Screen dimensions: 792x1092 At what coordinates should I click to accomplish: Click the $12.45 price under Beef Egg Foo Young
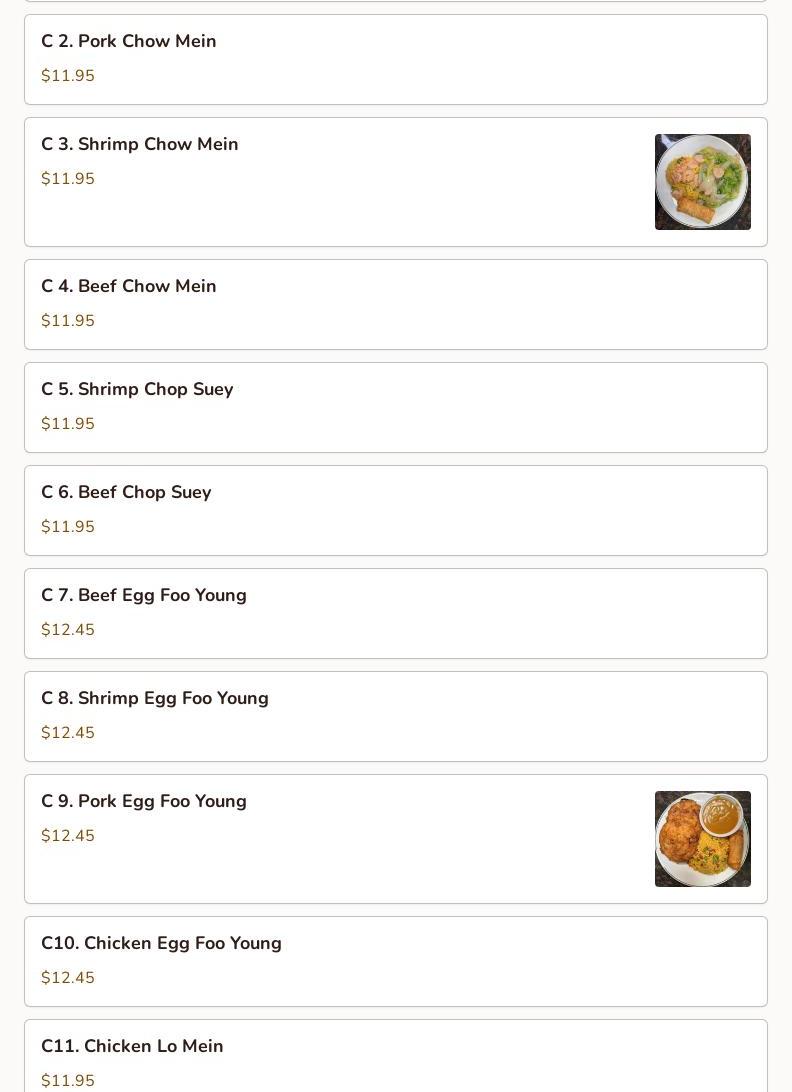pyautogui.click(x=68, y=630)
